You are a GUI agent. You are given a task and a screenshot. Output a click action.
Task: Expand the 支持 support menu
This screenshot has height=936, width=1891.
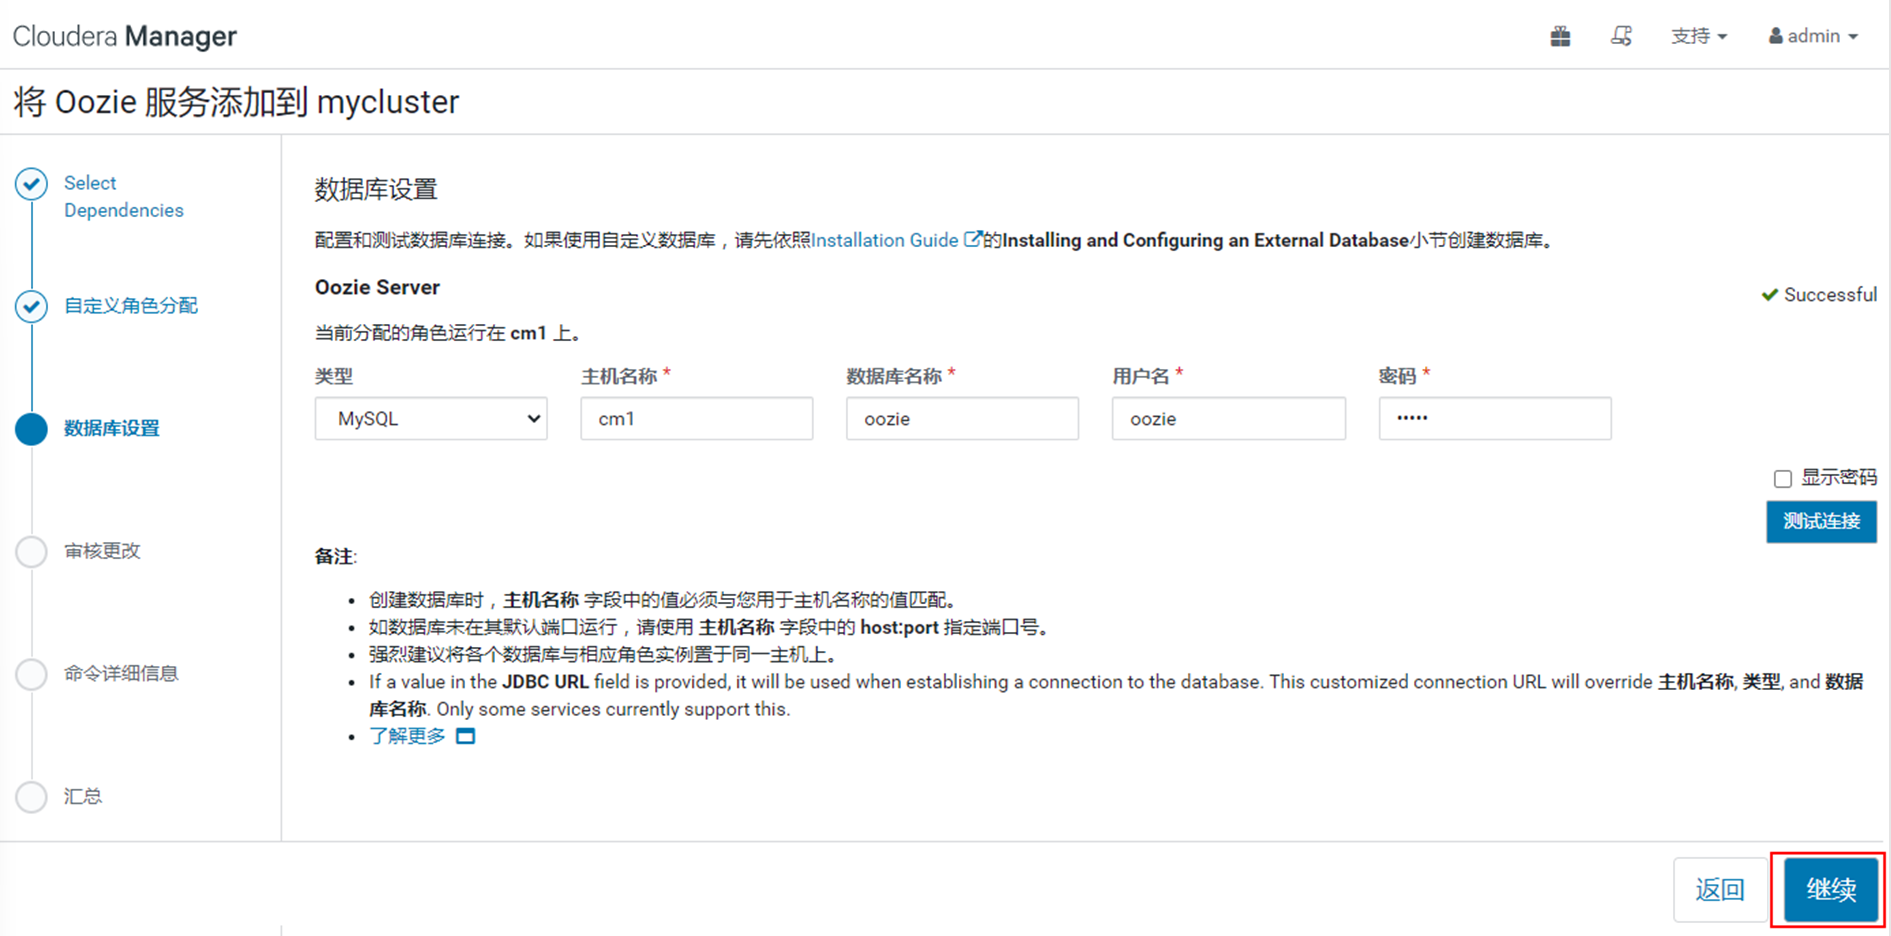[x=1699, y=37]
